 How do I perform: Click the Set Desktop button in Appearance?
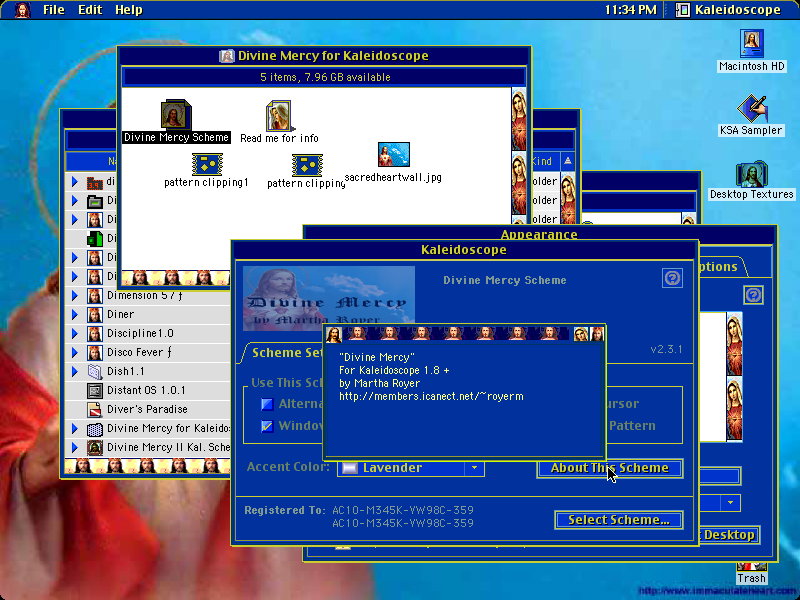tap(729, 535)
